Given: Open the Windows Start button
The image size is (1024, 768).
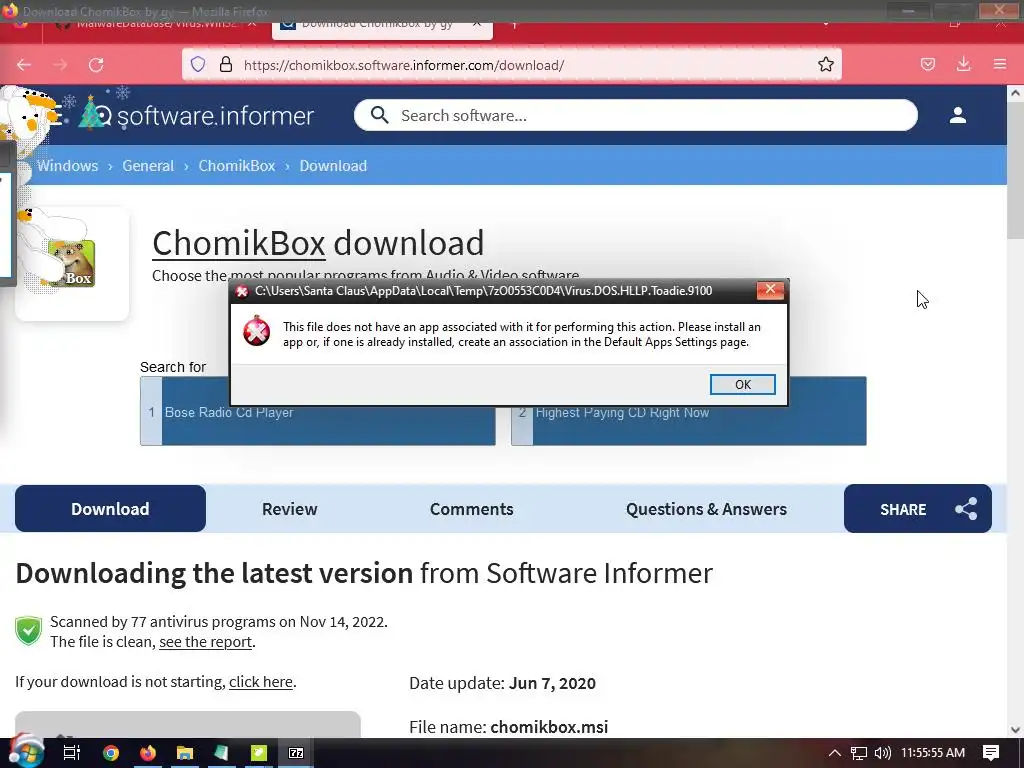Looking at the screenshot, I should 26,752.
